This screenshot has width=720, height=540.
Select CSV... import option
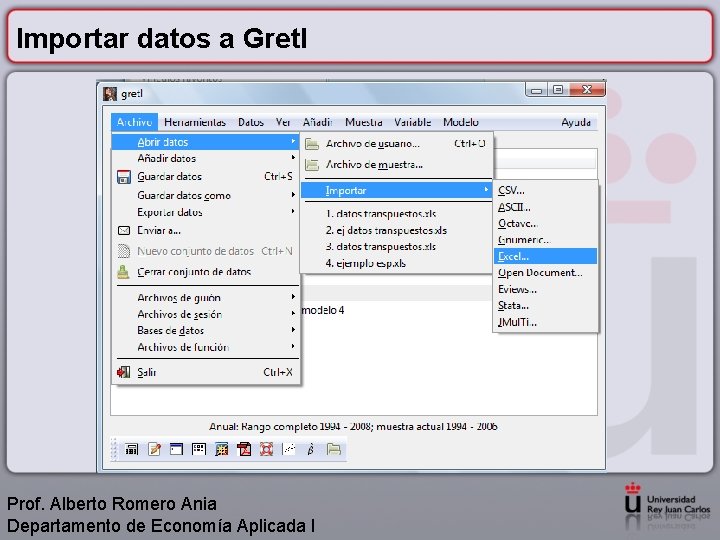coord(546,190)
